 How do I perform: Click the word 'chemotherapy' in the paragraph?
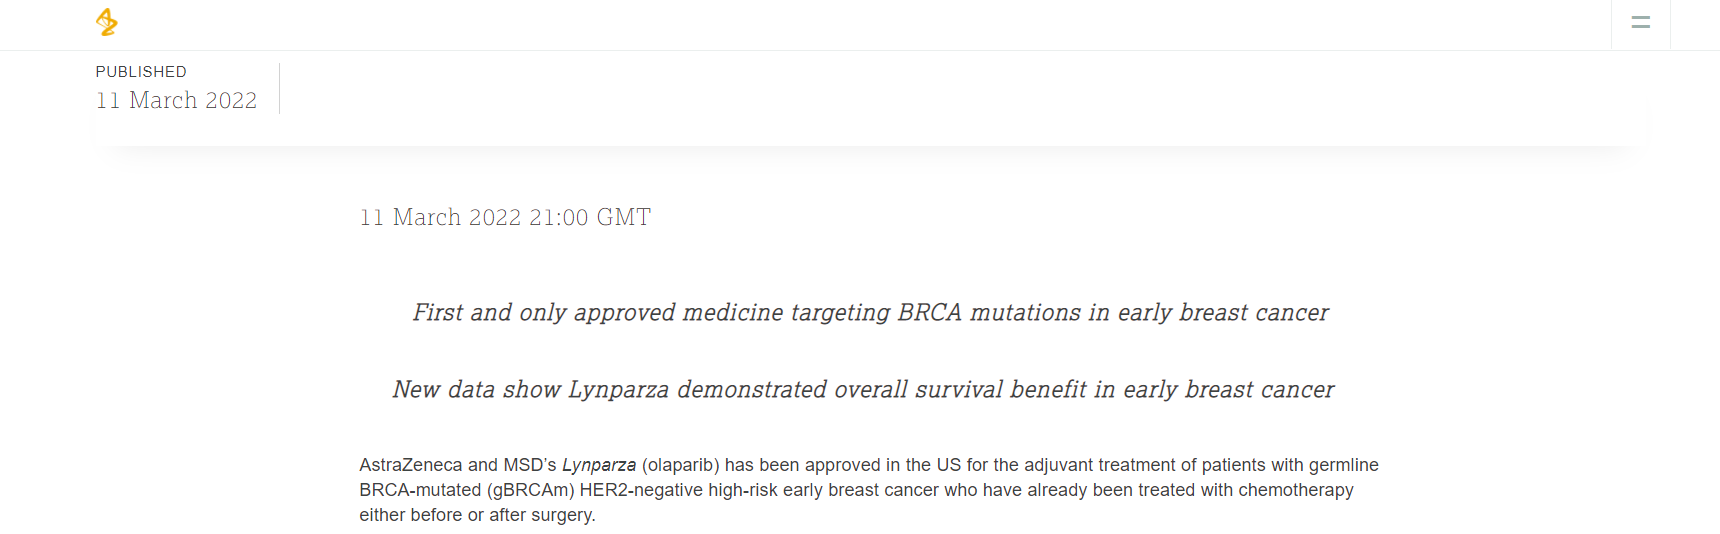point(1296,490)
